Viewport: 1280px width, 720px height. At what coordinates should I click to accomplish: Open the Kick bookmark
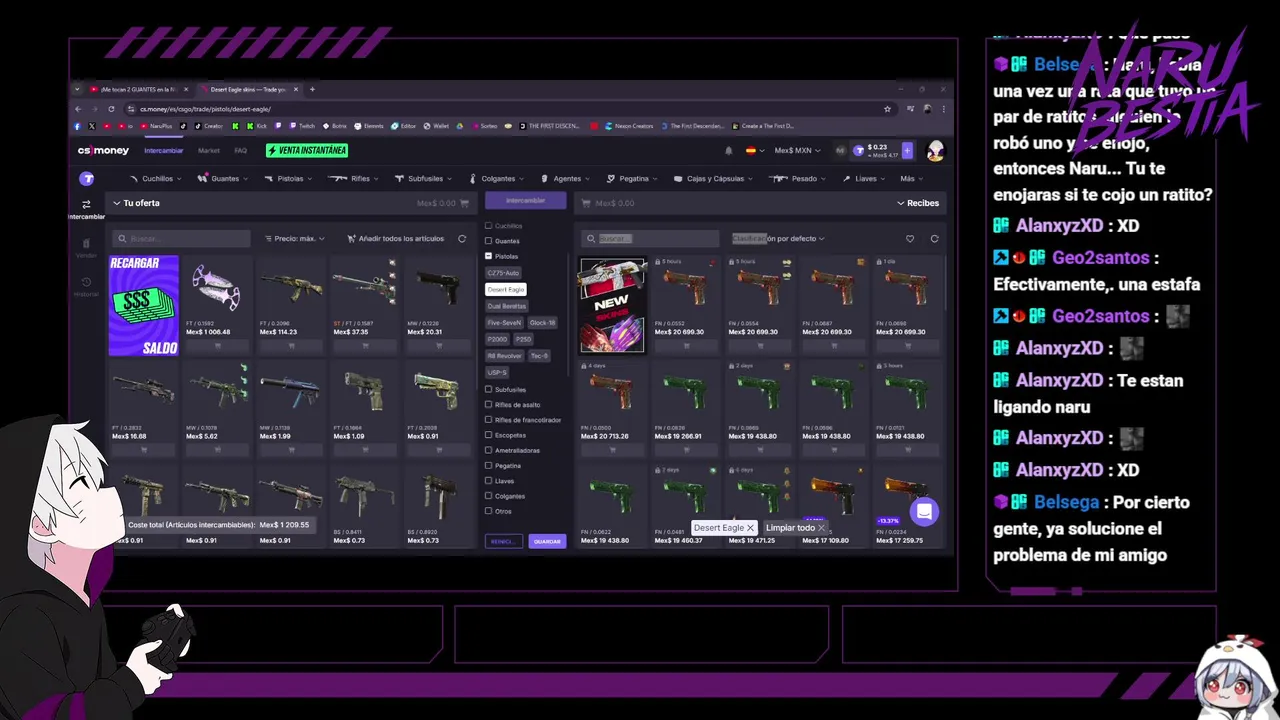coord(257,126)
